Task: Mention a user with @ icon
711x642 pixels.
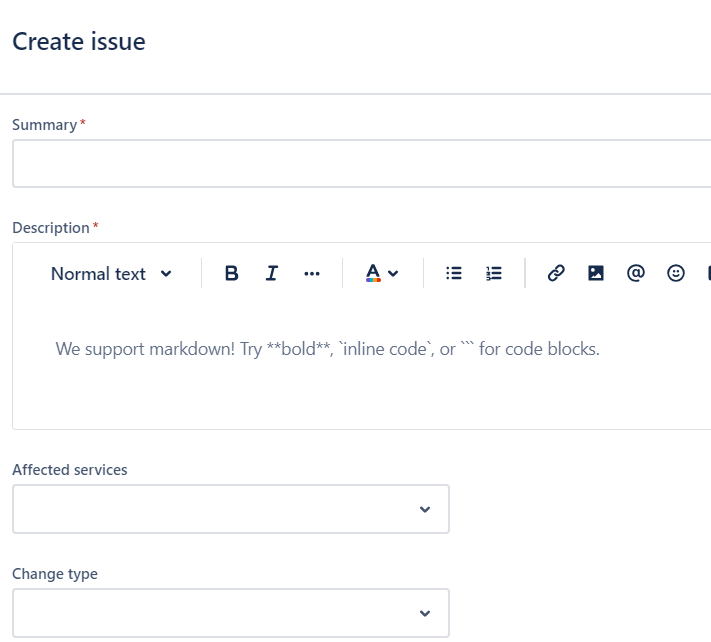Action: click(x=635, y=273)
